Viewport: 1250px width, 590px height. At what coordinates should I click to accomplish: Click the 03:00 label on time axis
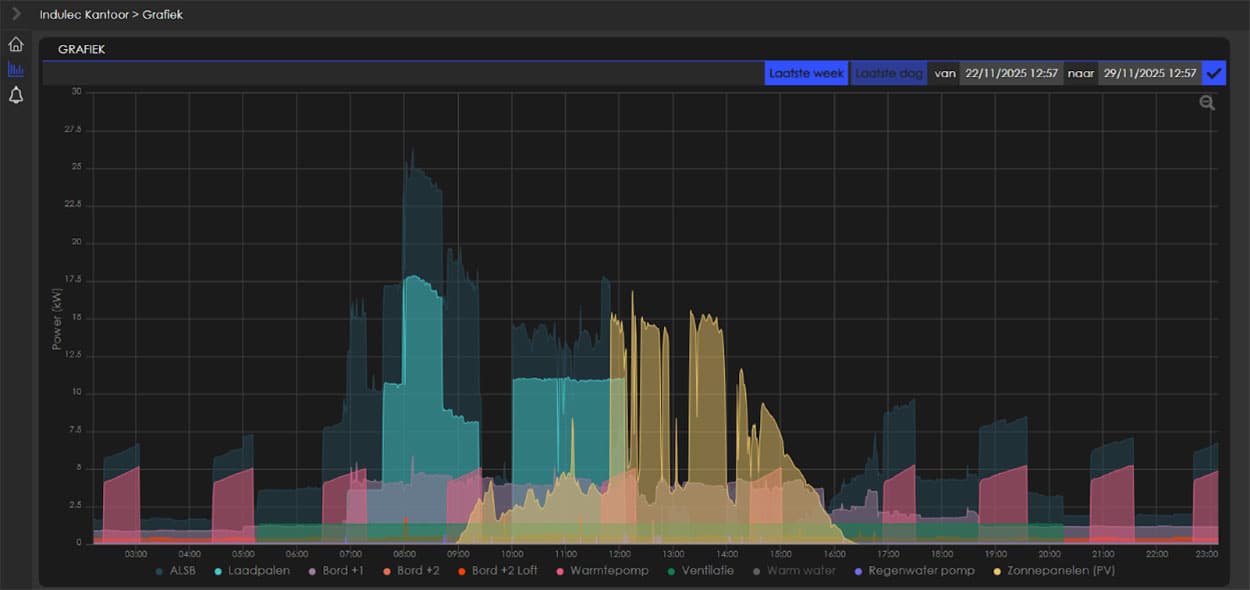point(136,554)
